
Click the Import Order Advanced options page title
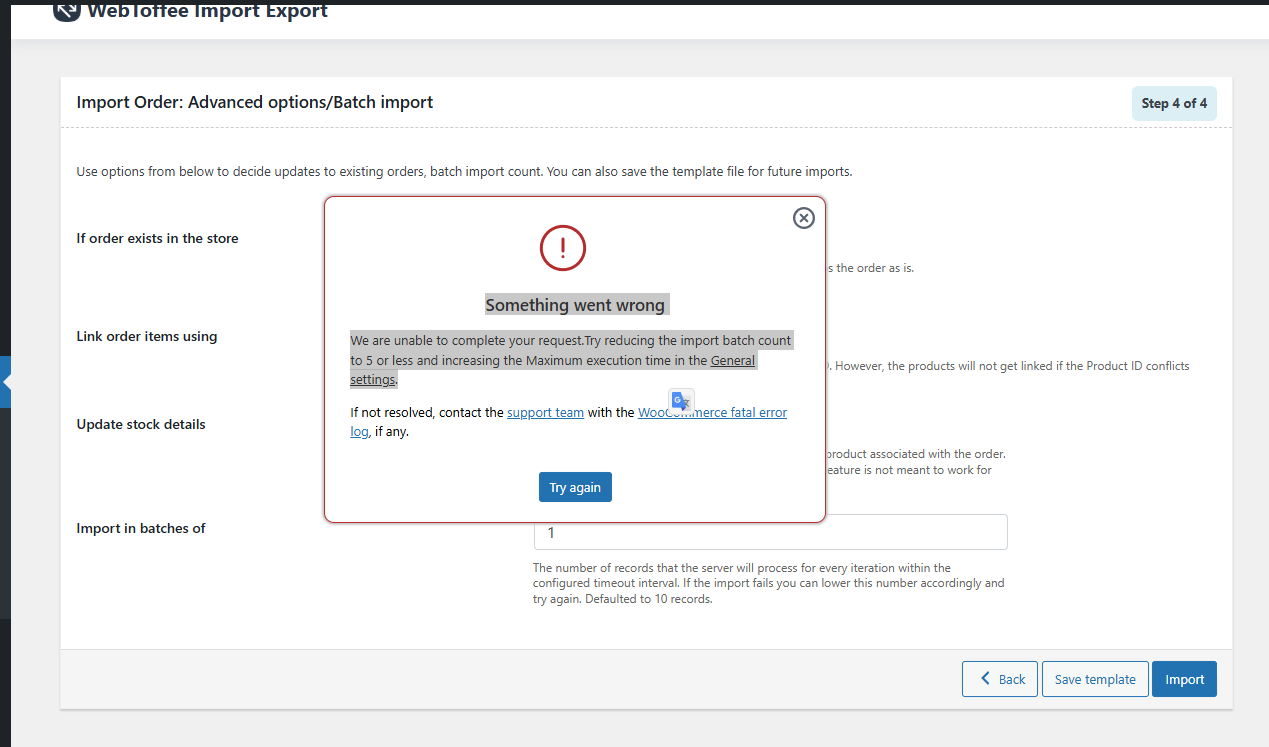[x=255, y=102]
